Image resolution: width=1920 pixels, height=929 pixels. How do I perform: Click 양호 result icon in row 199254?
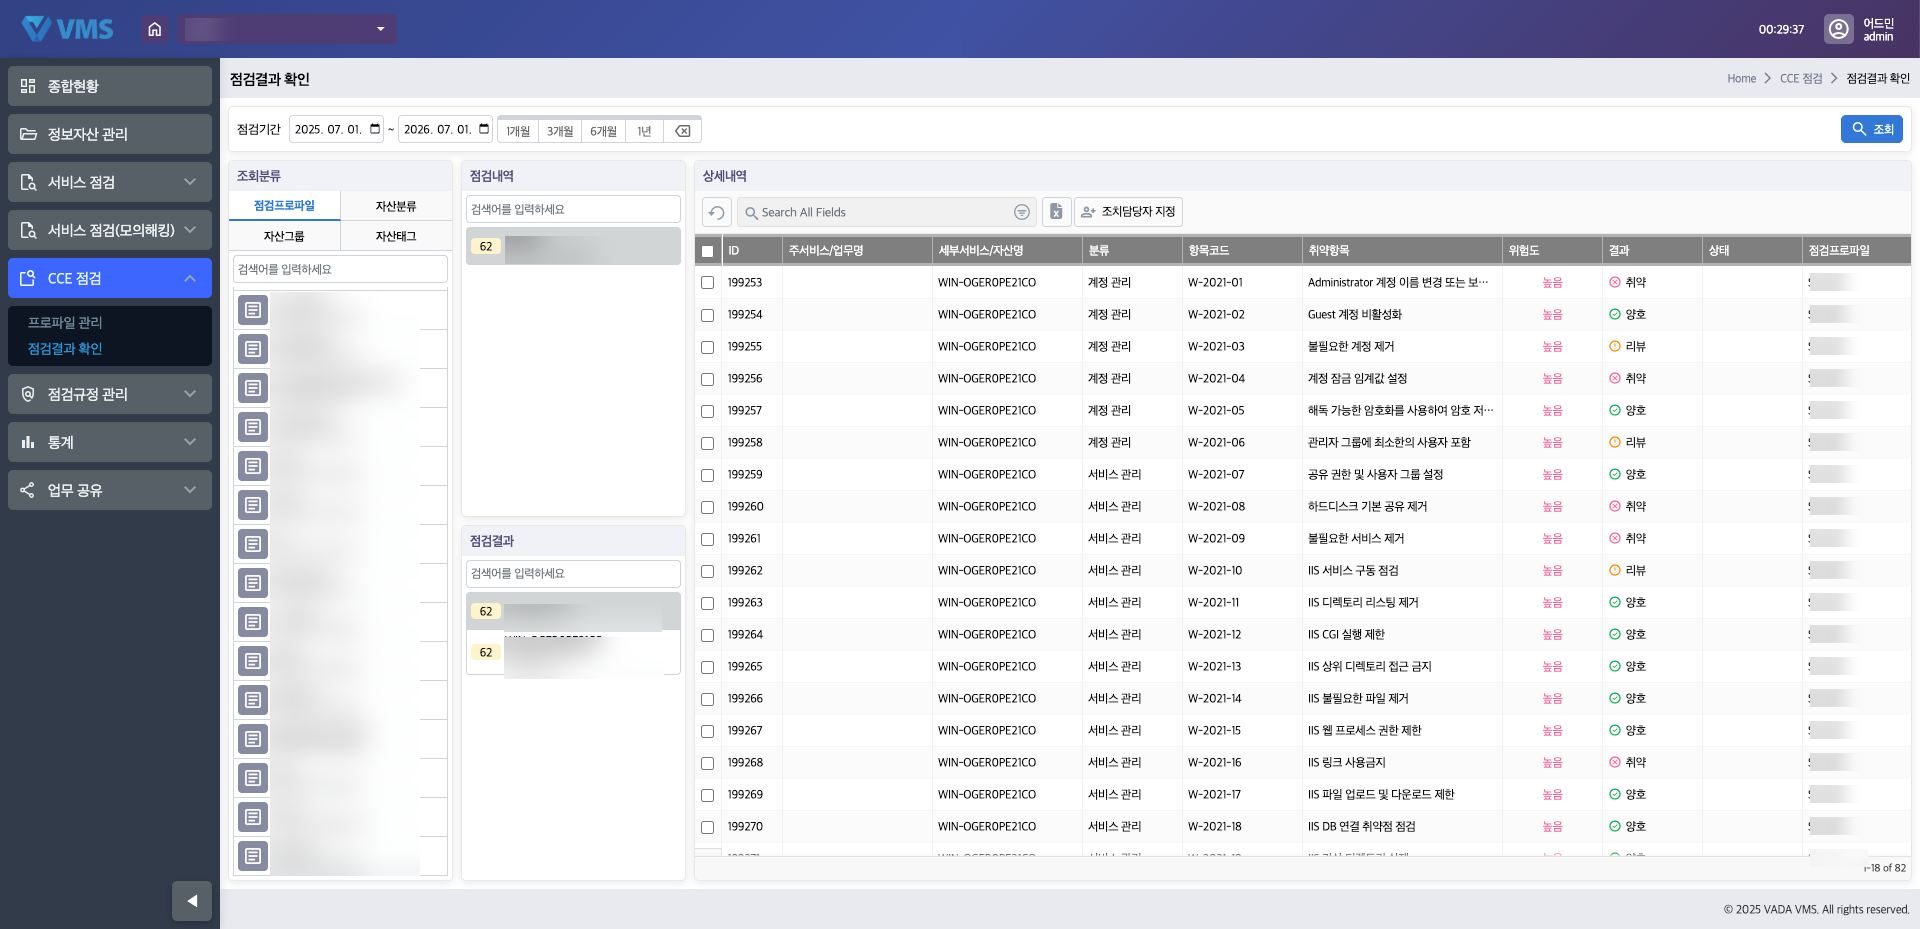[1615, 314]
